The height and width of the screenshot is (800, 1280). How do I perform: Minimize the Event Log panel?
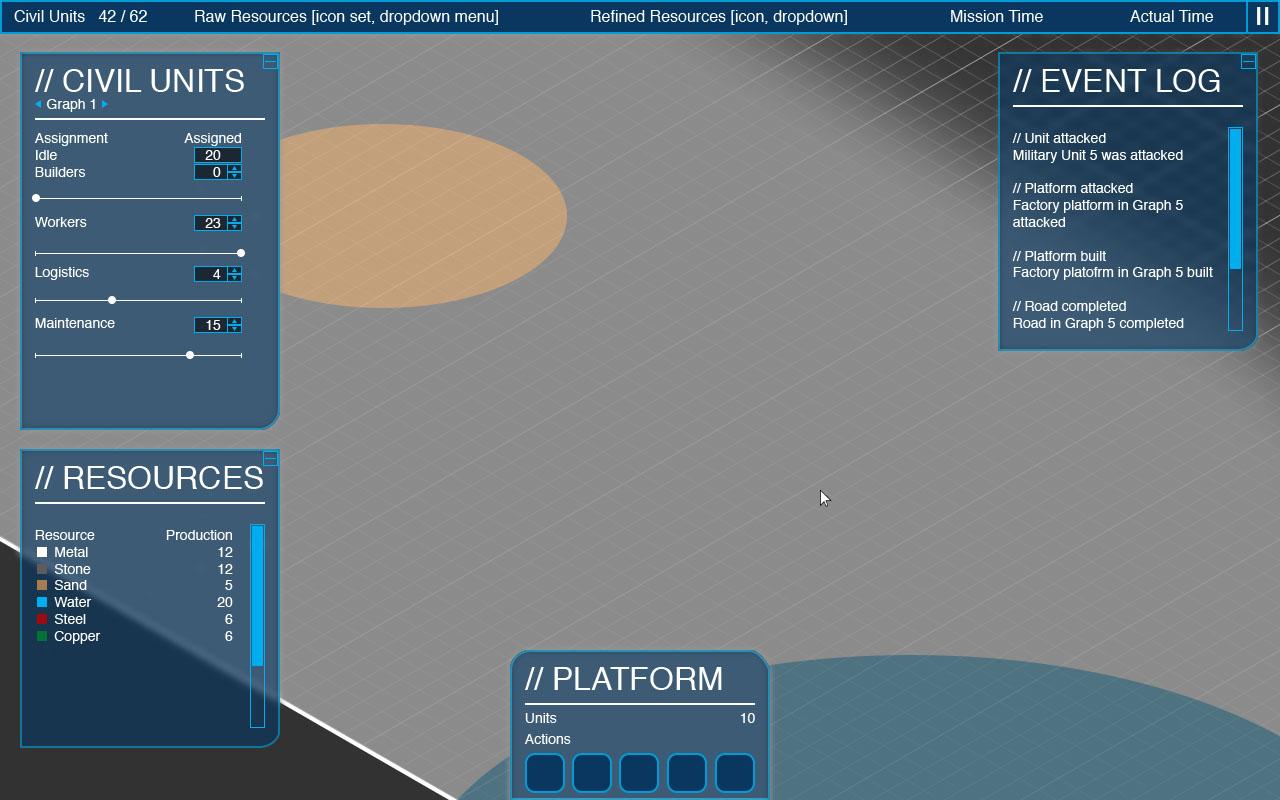(1248, 62)
